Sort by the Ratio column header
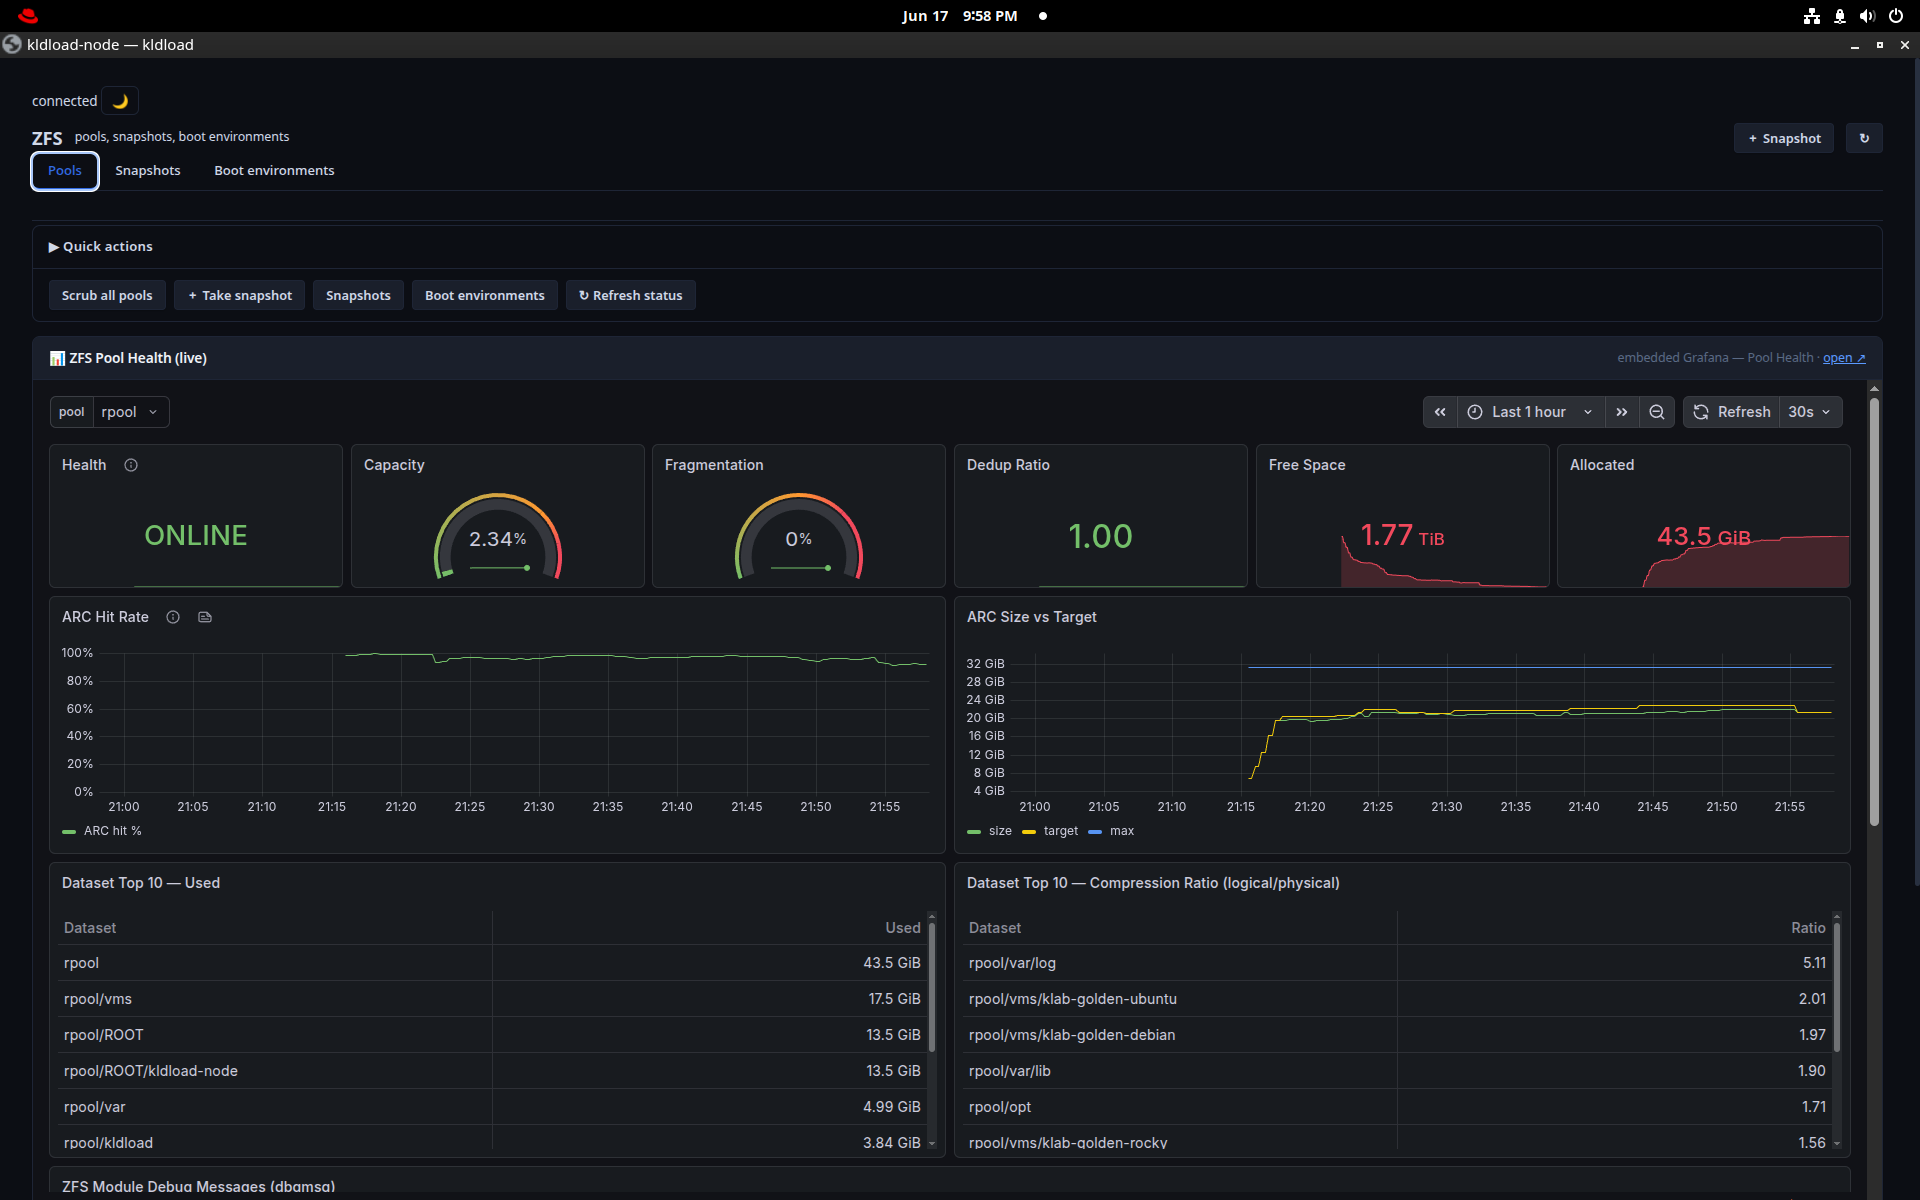 (1808, 928)
